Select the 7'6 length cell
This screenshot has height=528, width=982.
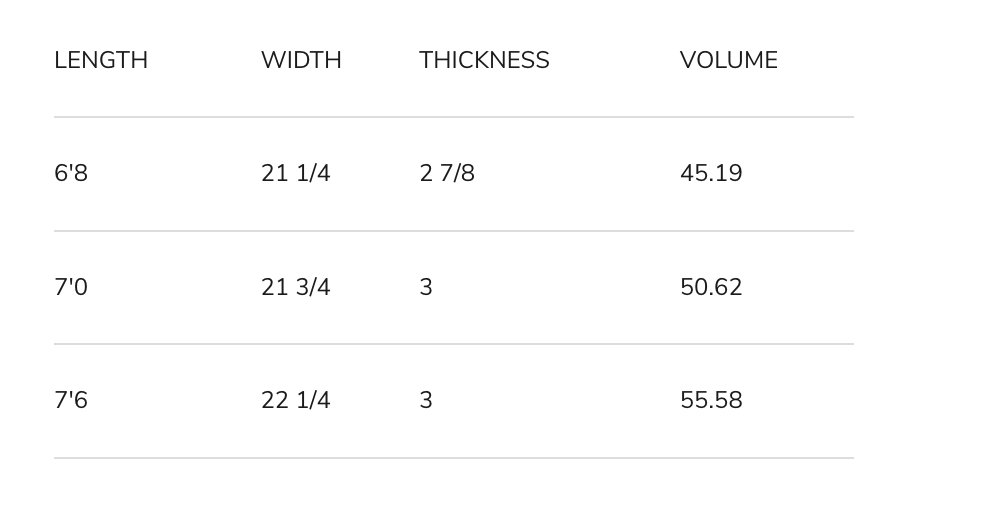(x=71, y=400)
